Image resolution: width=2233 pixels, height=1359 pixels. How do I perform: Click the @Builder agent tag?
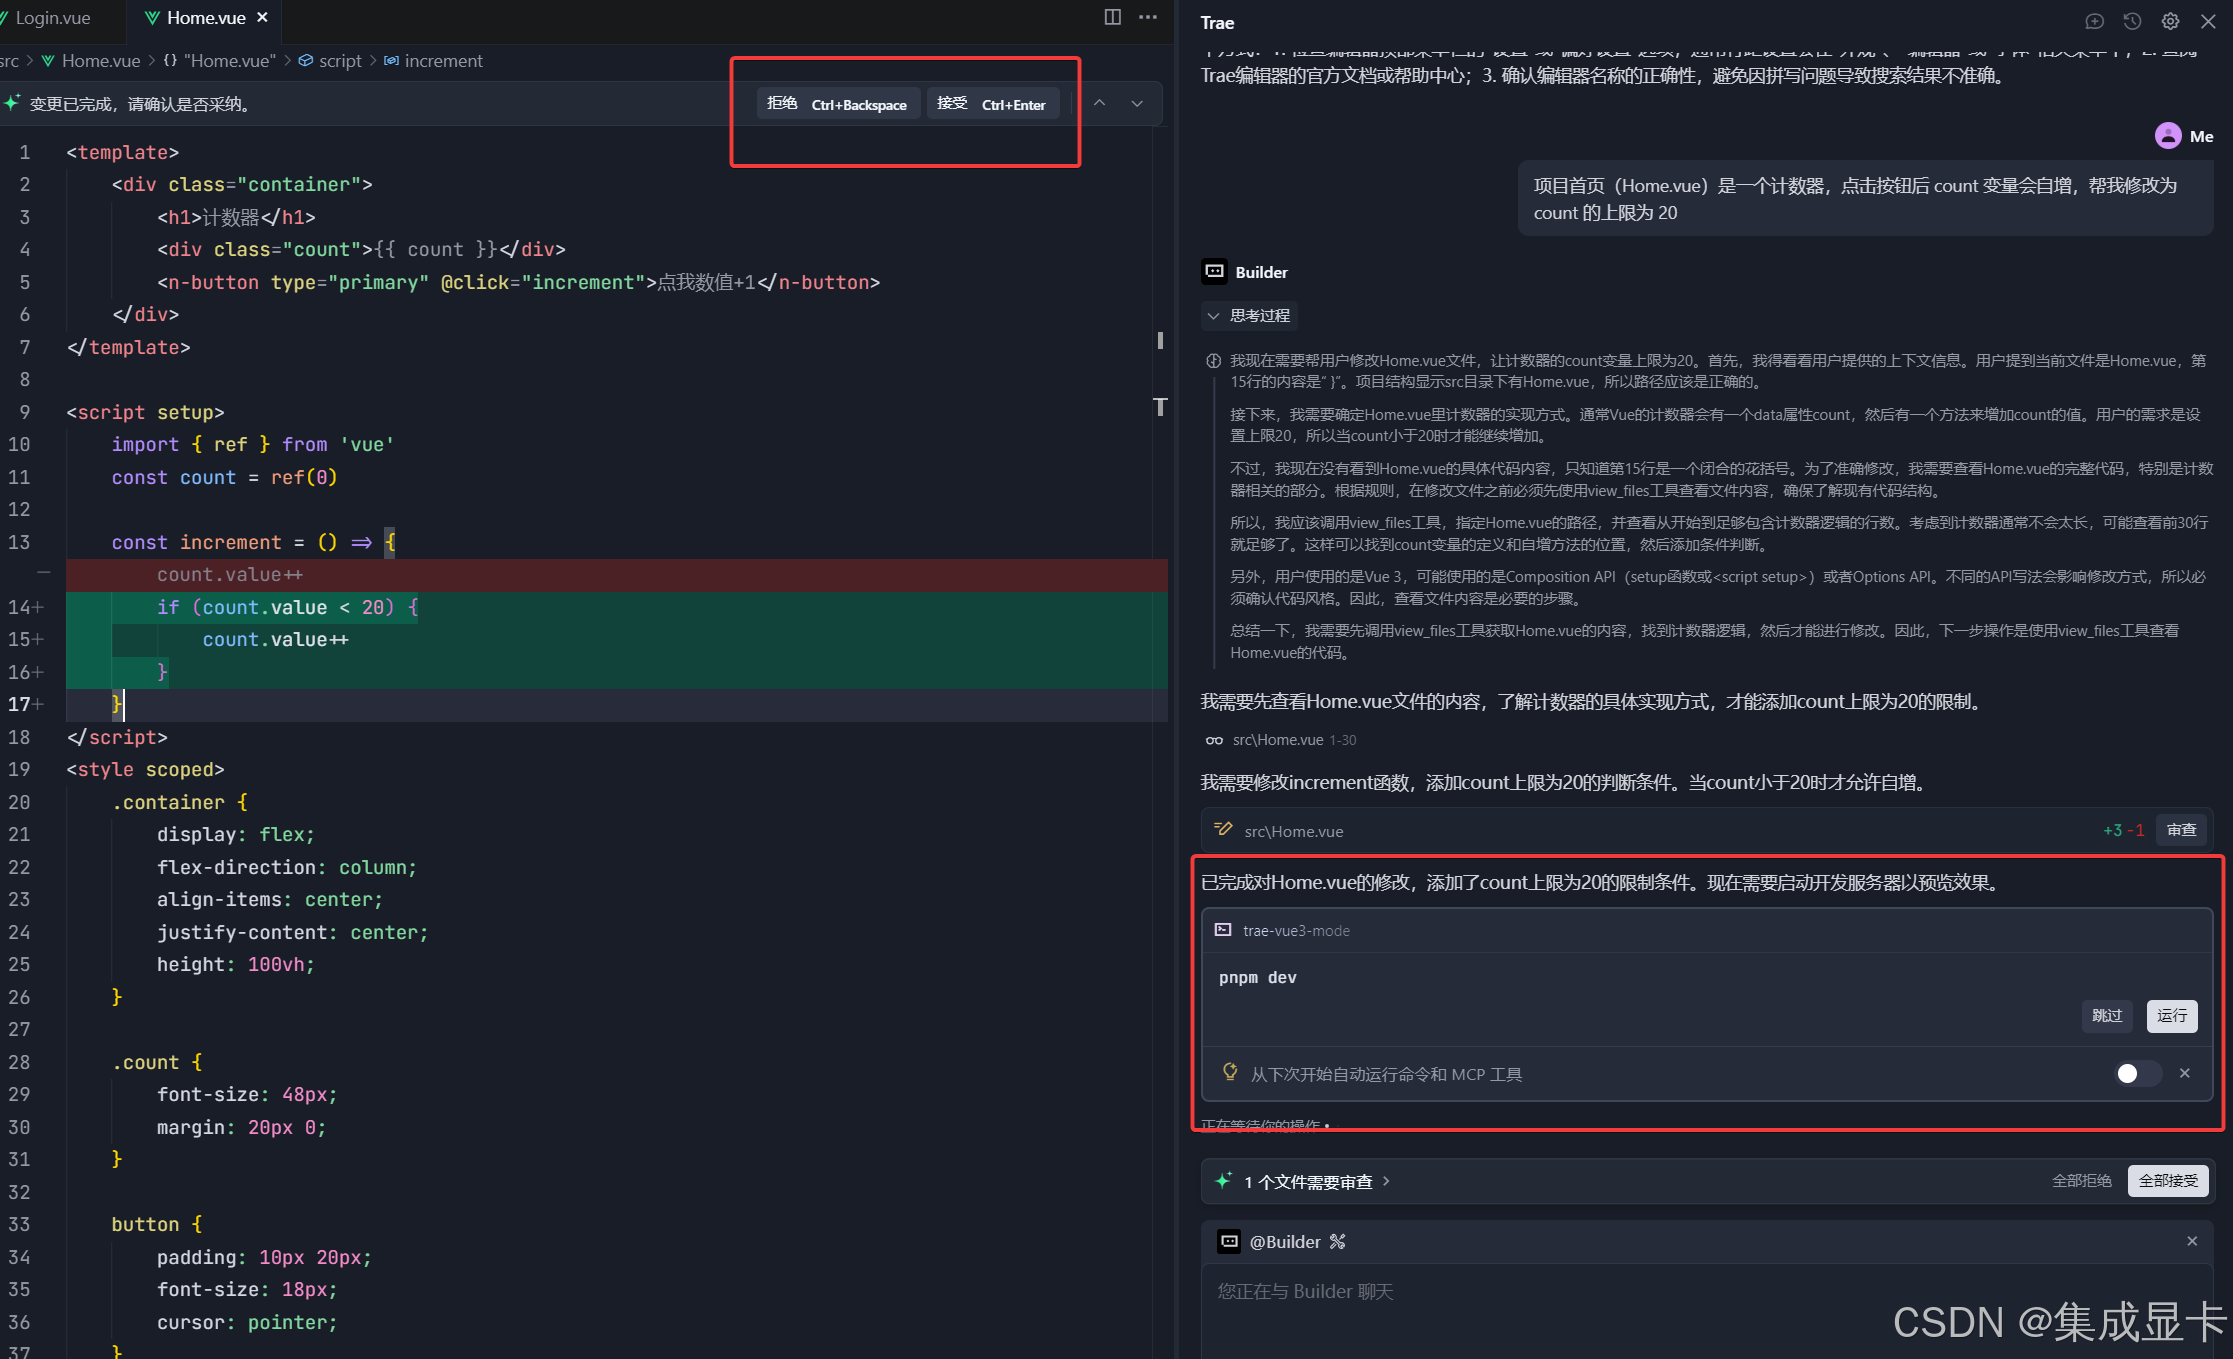(1285, 1242)
